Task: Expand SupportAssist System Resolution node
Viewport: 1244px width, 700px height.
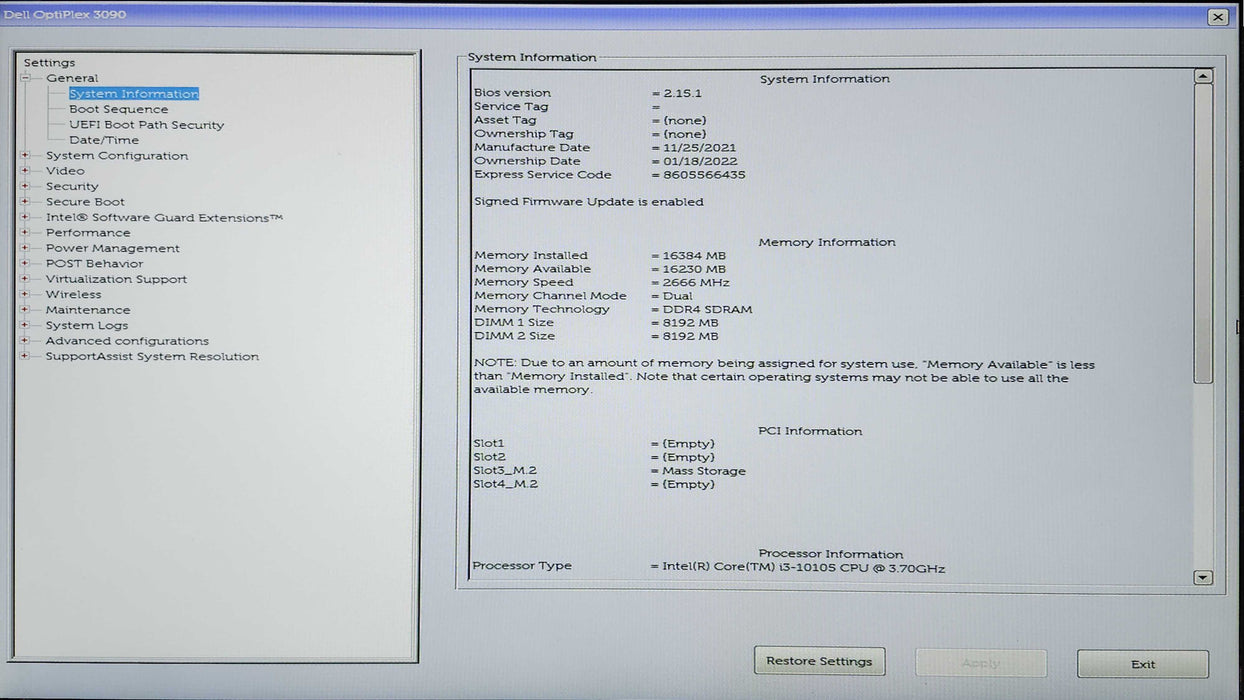Action: tap(26, 356)
